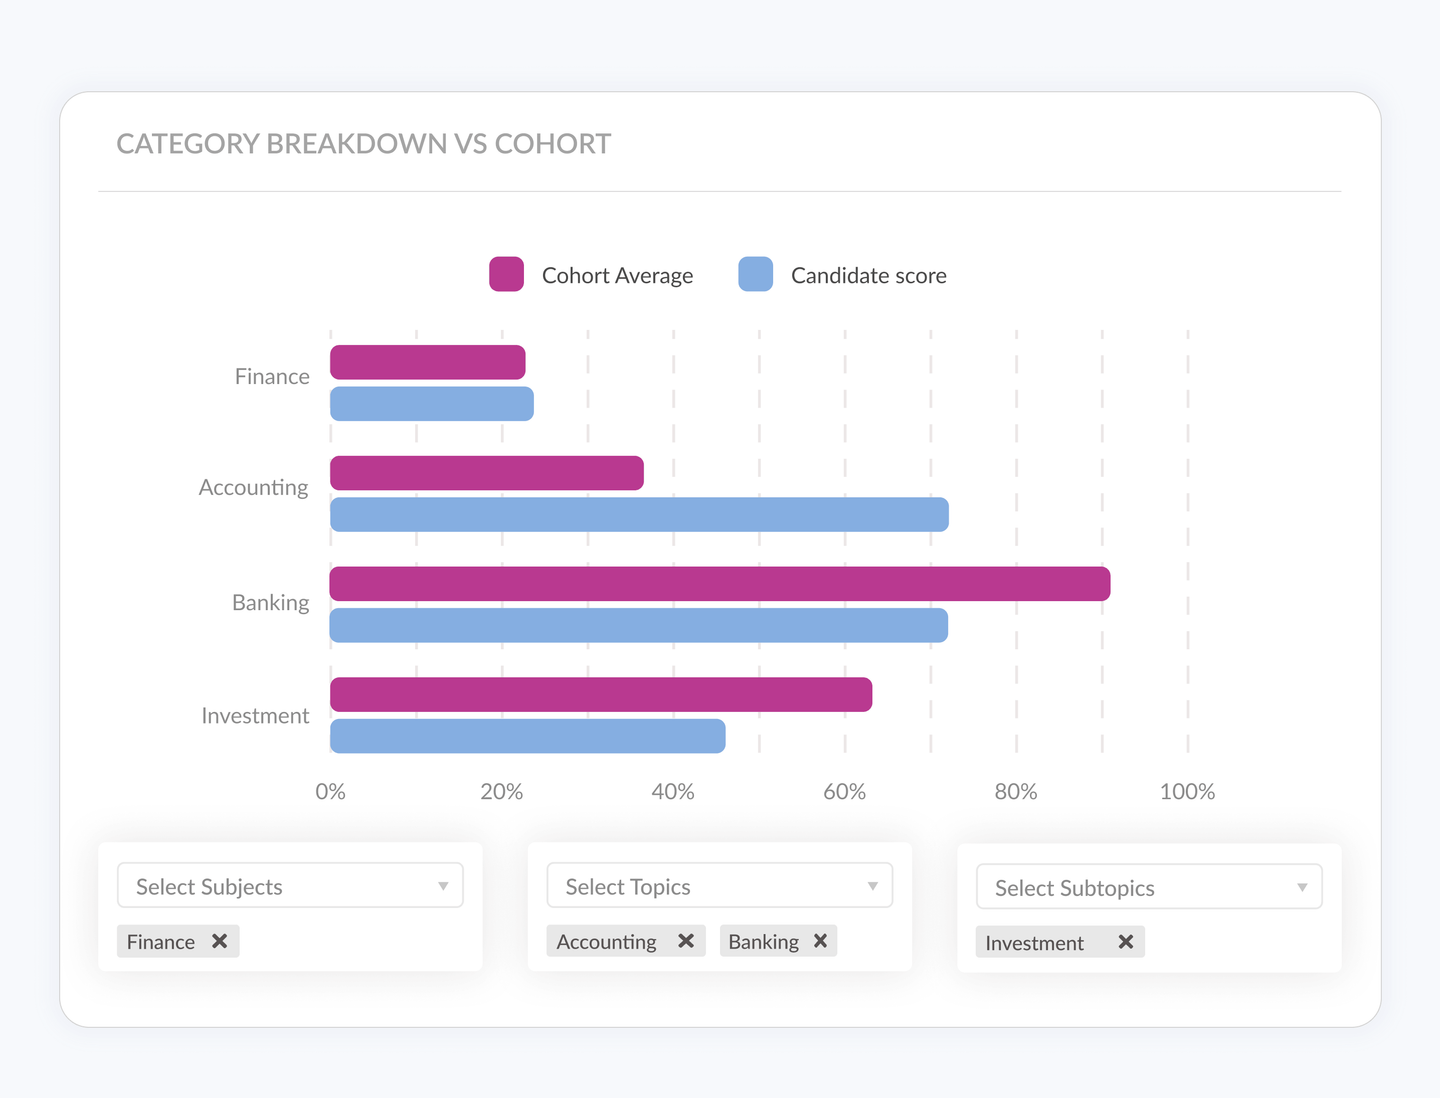The width and height of the screenshot is (1440, 1098).
Task: Click the dropdown arrow beside Select Subtopics
Action: tap(1301, 887)
